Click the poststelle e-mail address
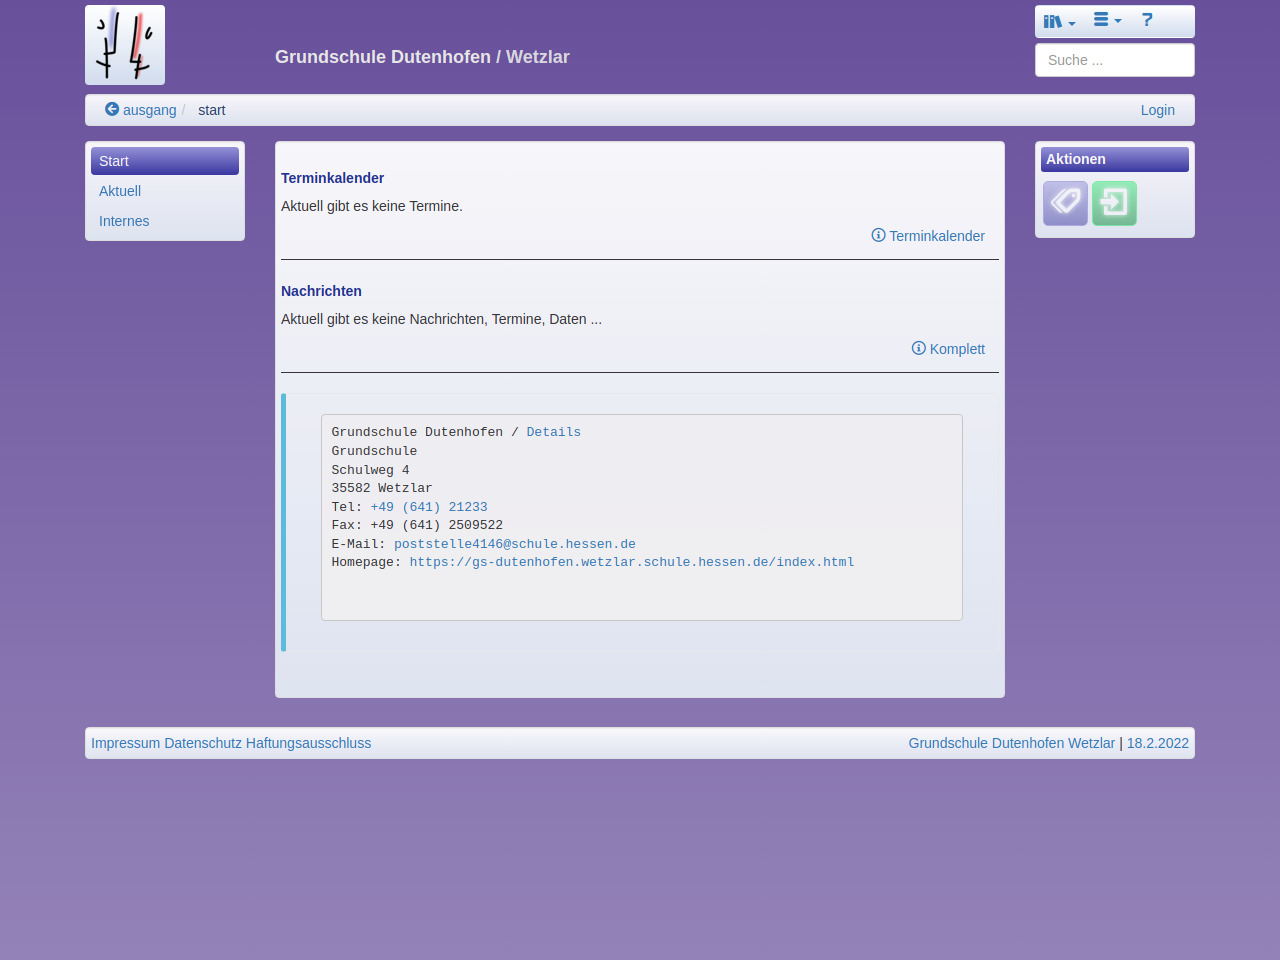The height and width of the screenshot is (960, 1280). click(x=514, y=544)
